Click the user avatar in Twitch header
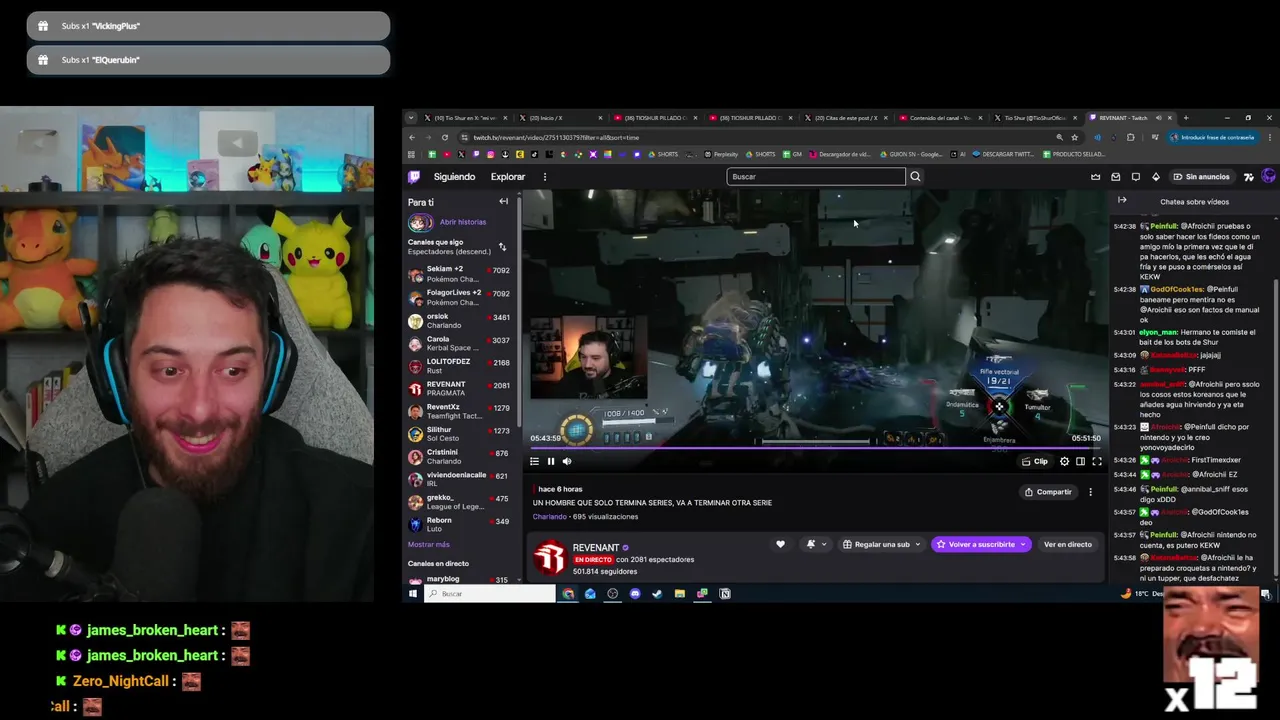The image size is (1280, 720). point(1268,176)
